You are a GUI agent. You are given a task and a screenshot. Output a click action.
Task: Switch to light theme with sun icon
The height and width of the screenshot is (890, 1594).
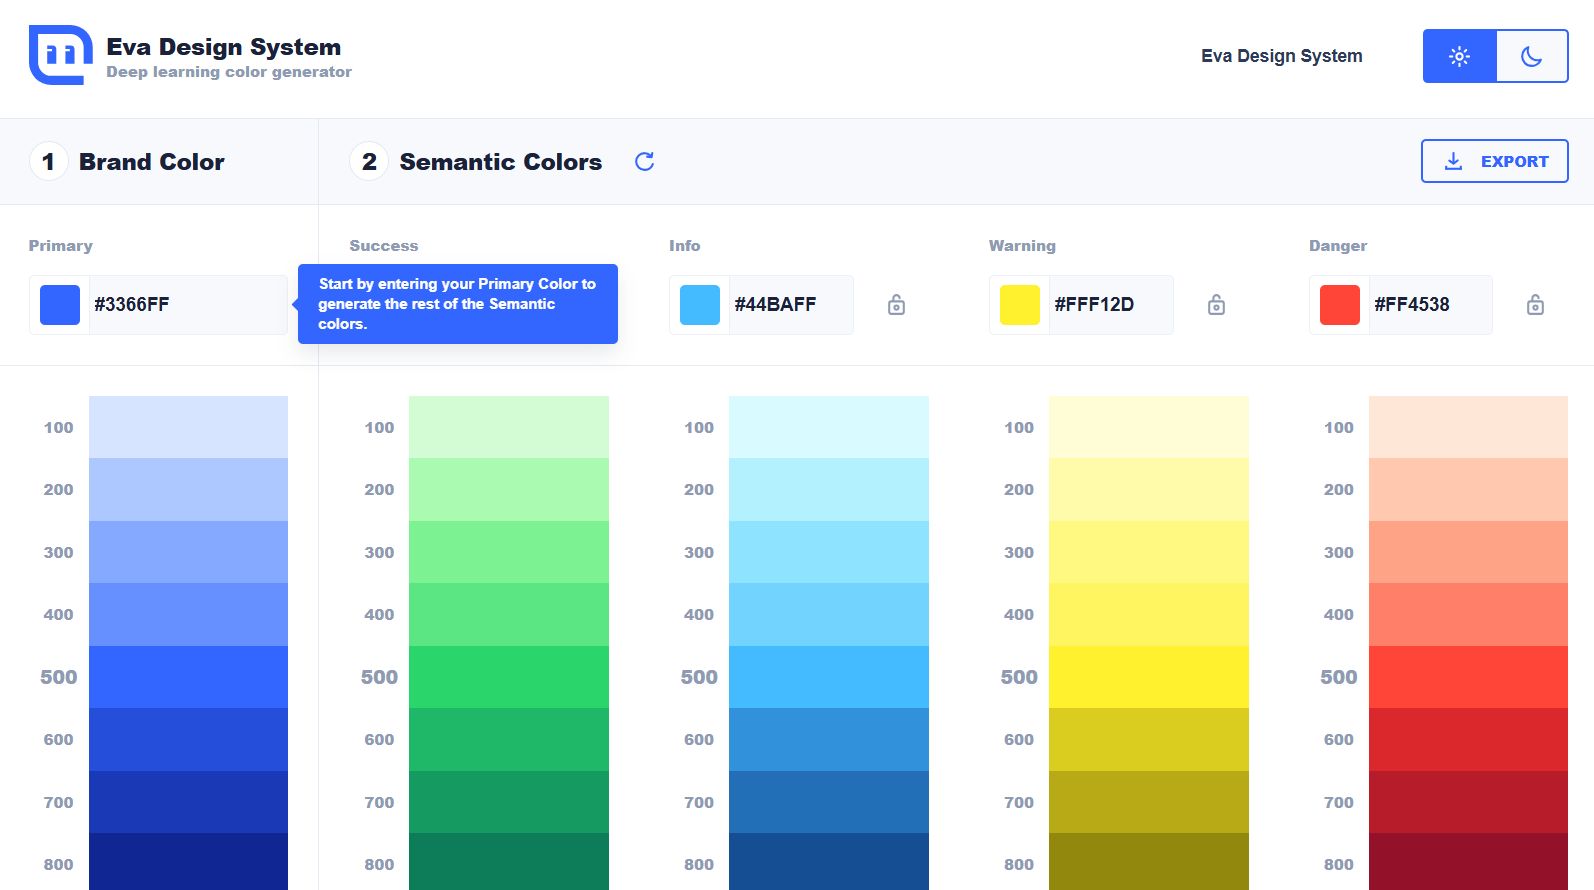click(x=1459, y=56)
